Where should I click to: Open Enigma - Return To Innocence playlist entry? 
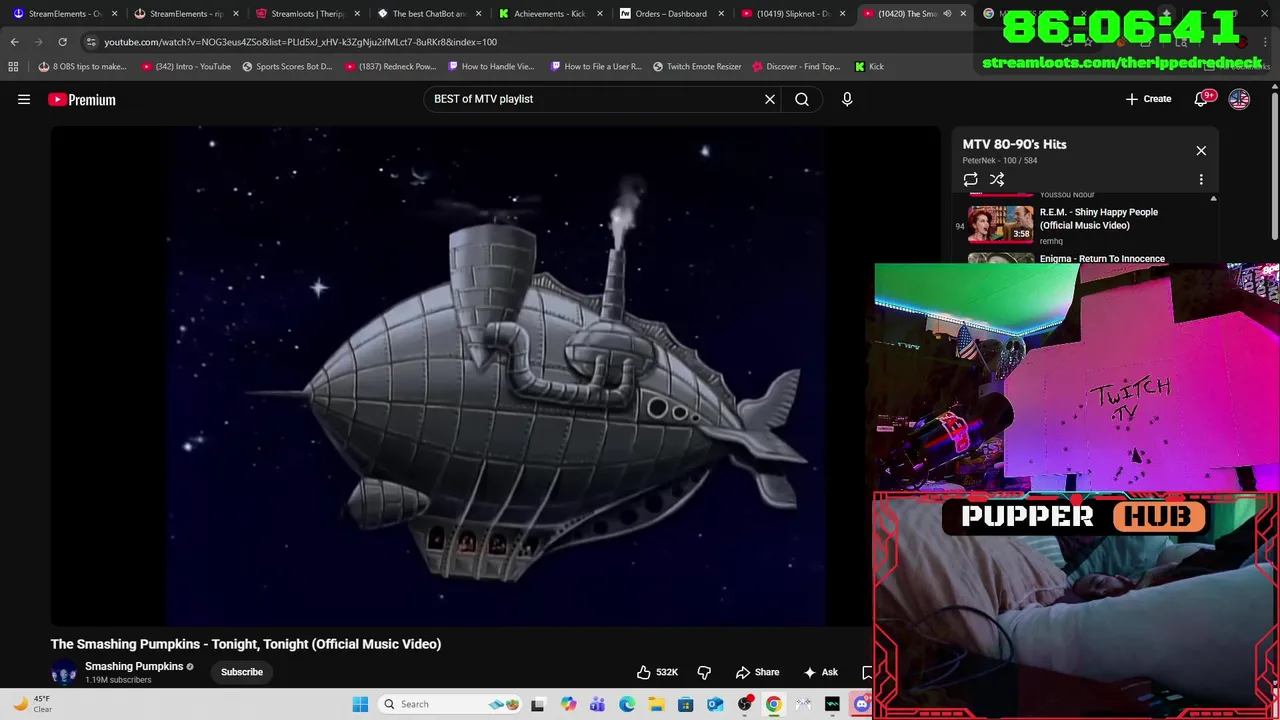[x=1102, y=259]
